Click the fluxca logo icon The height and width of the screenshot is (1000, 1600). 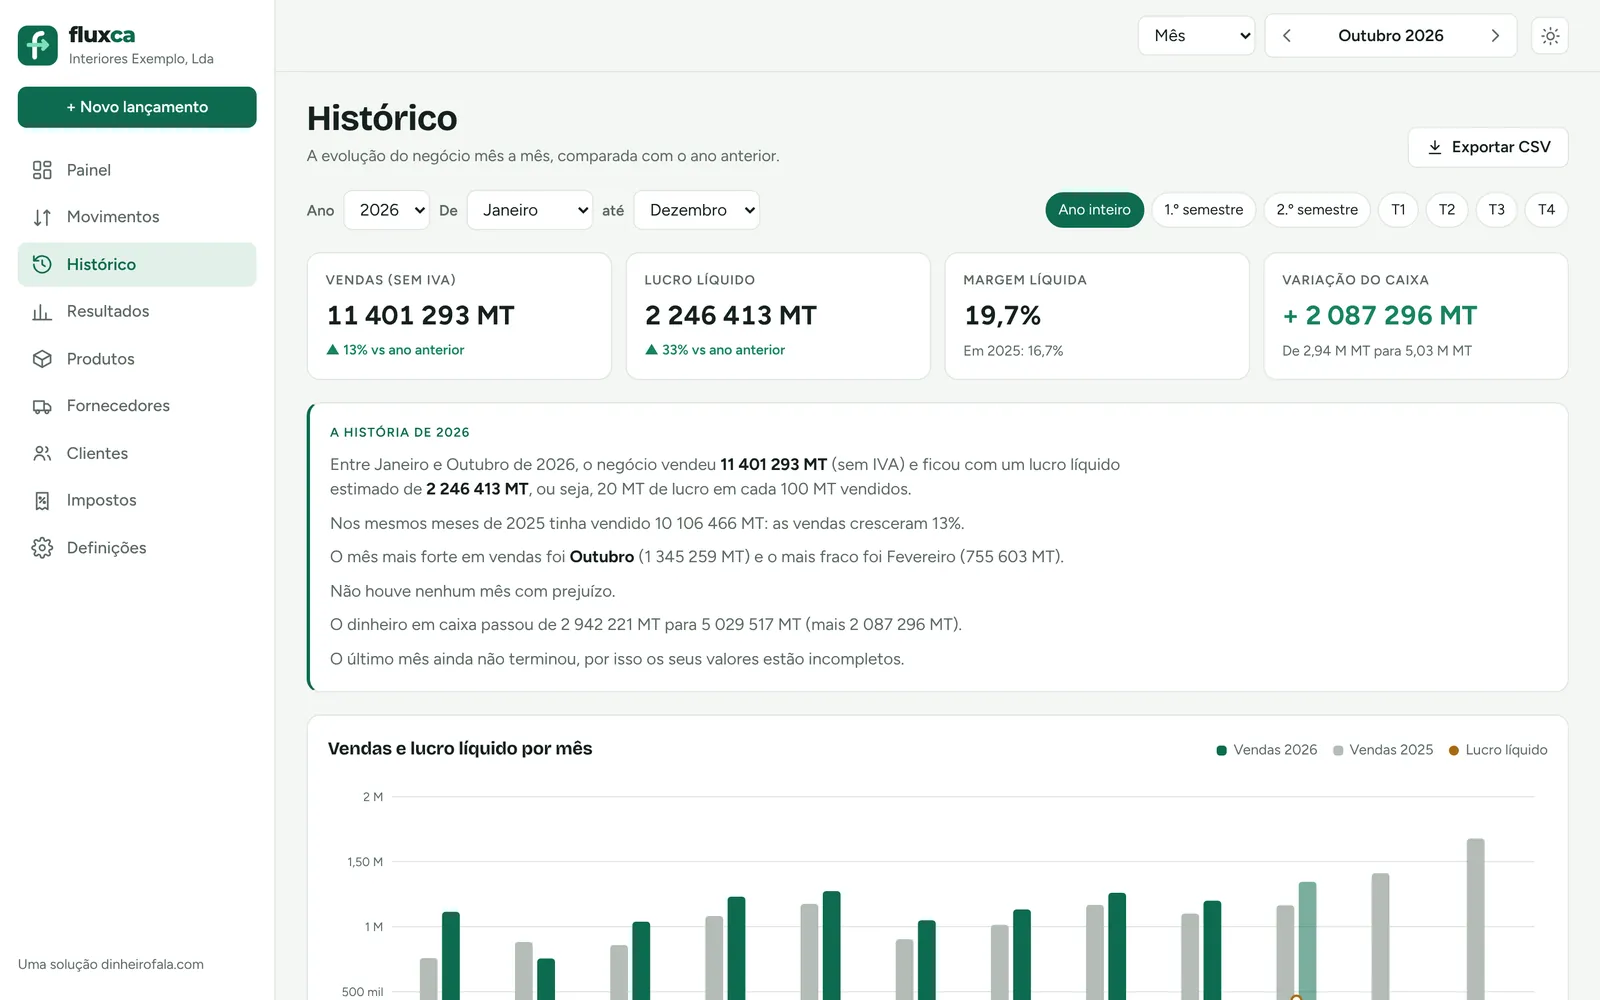click(x=38, y=45)
